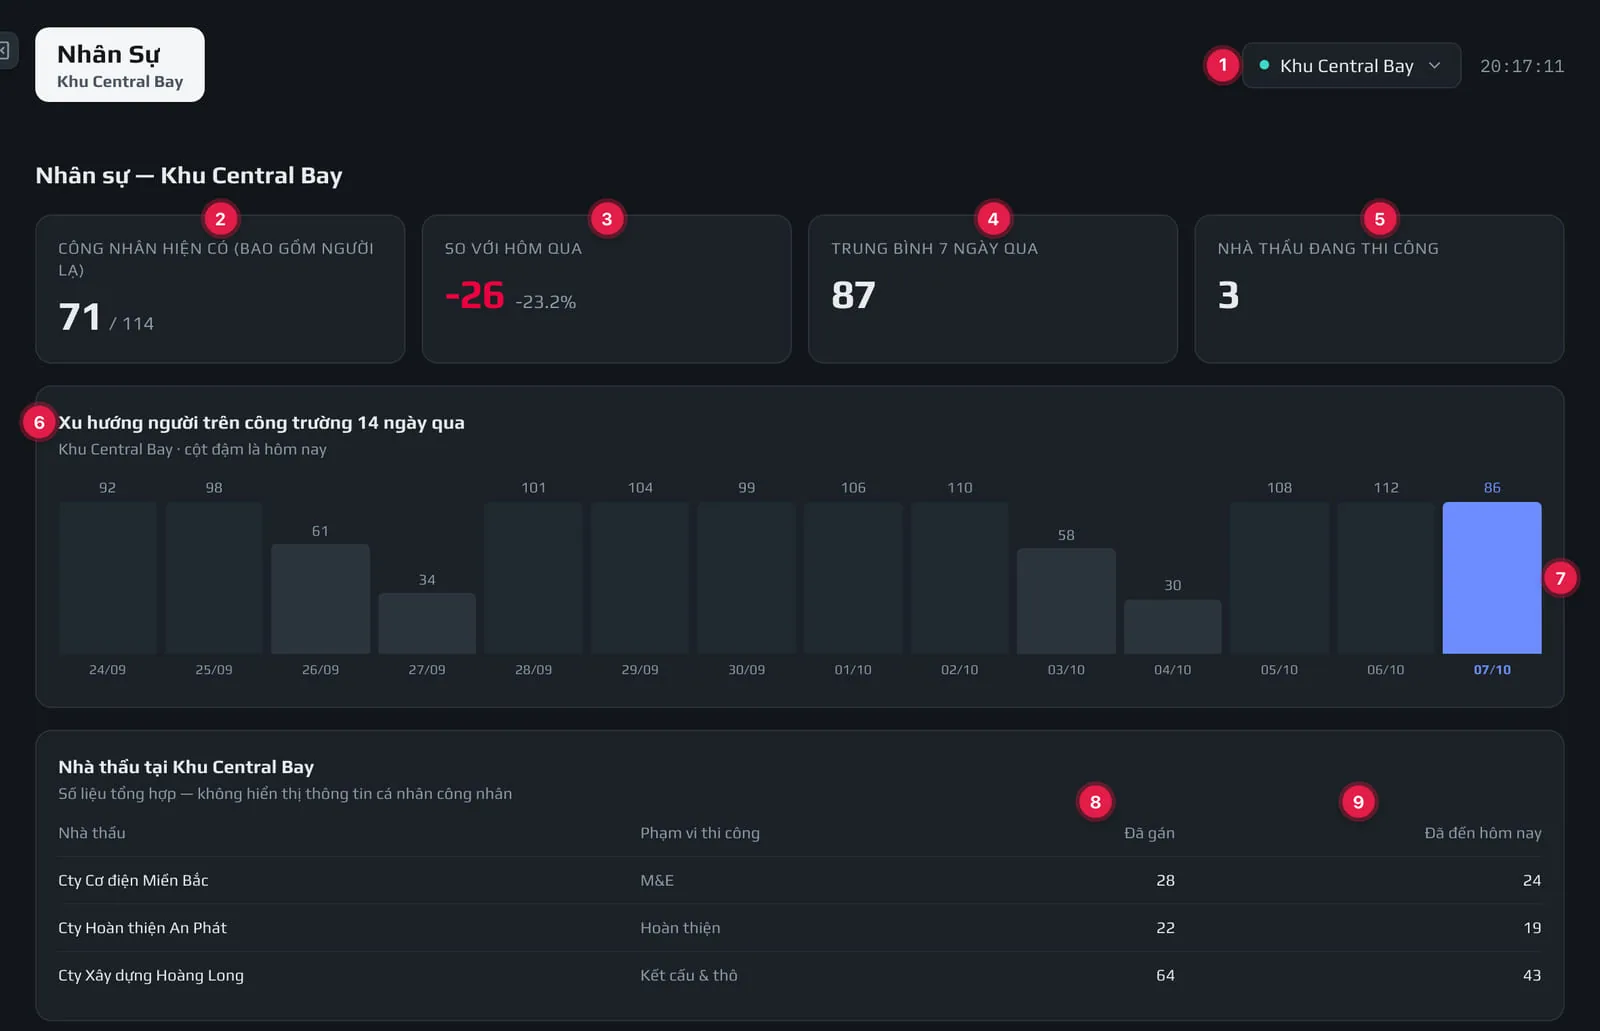Click the 'Phạm vi thi công' column header
Viewport: 1600px width, 1031px height.
tap(700, 833)
